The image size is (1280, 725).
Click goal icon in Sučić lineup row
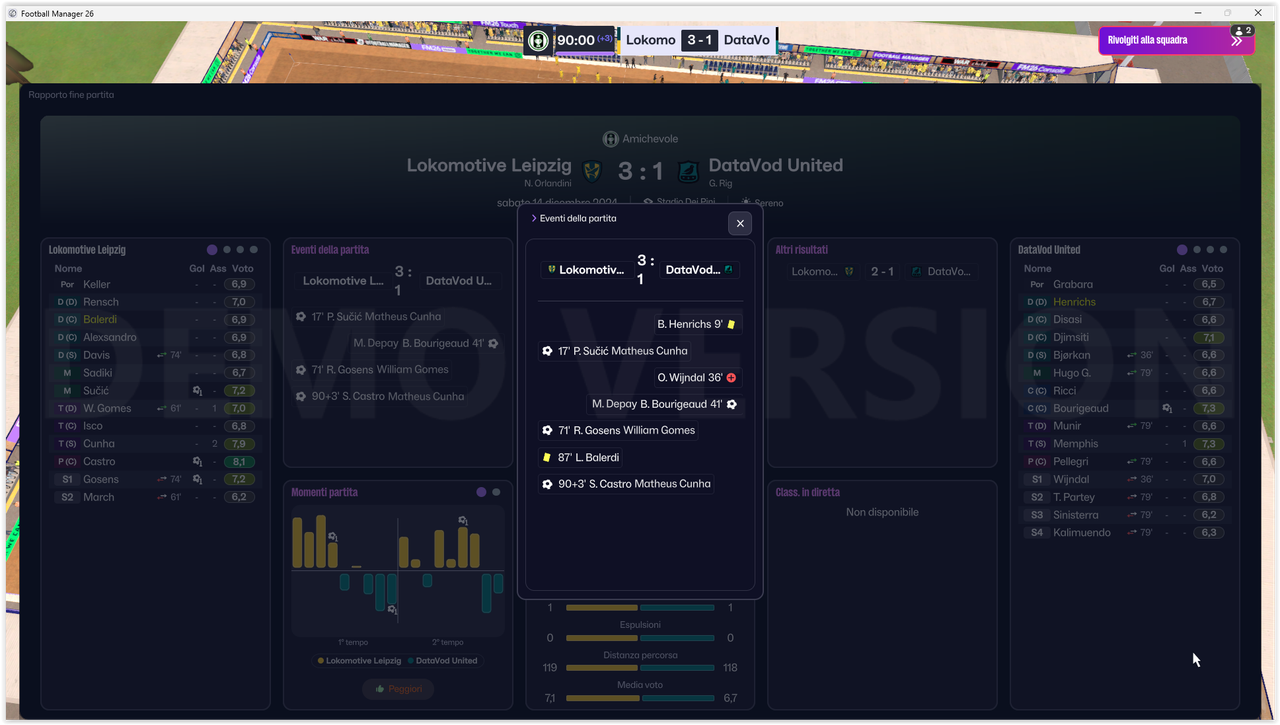point(197,391)
